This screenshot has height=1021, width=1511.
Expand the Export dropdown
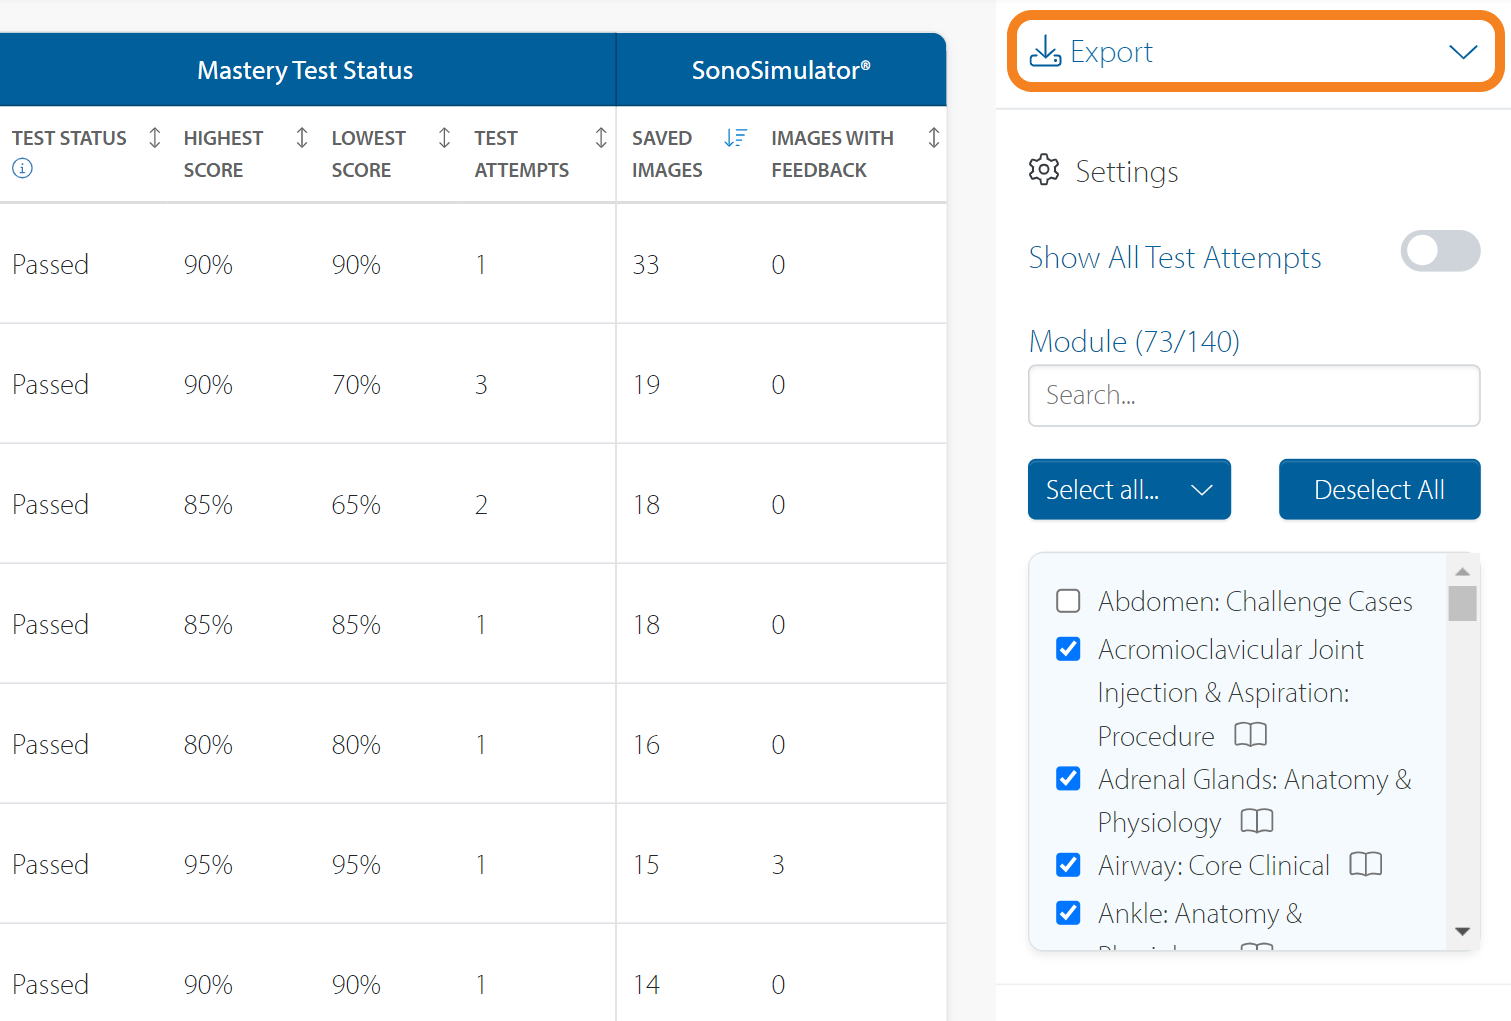click(1463, 51)
